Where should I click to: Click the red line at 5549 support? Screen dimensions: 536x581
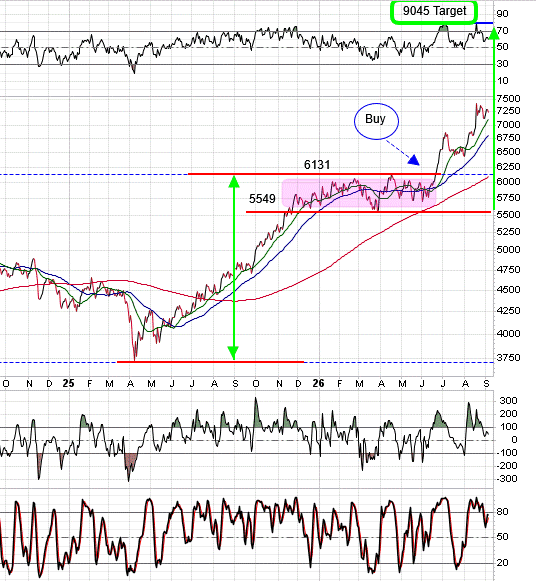pyautogui.click(x=369, y=212)
